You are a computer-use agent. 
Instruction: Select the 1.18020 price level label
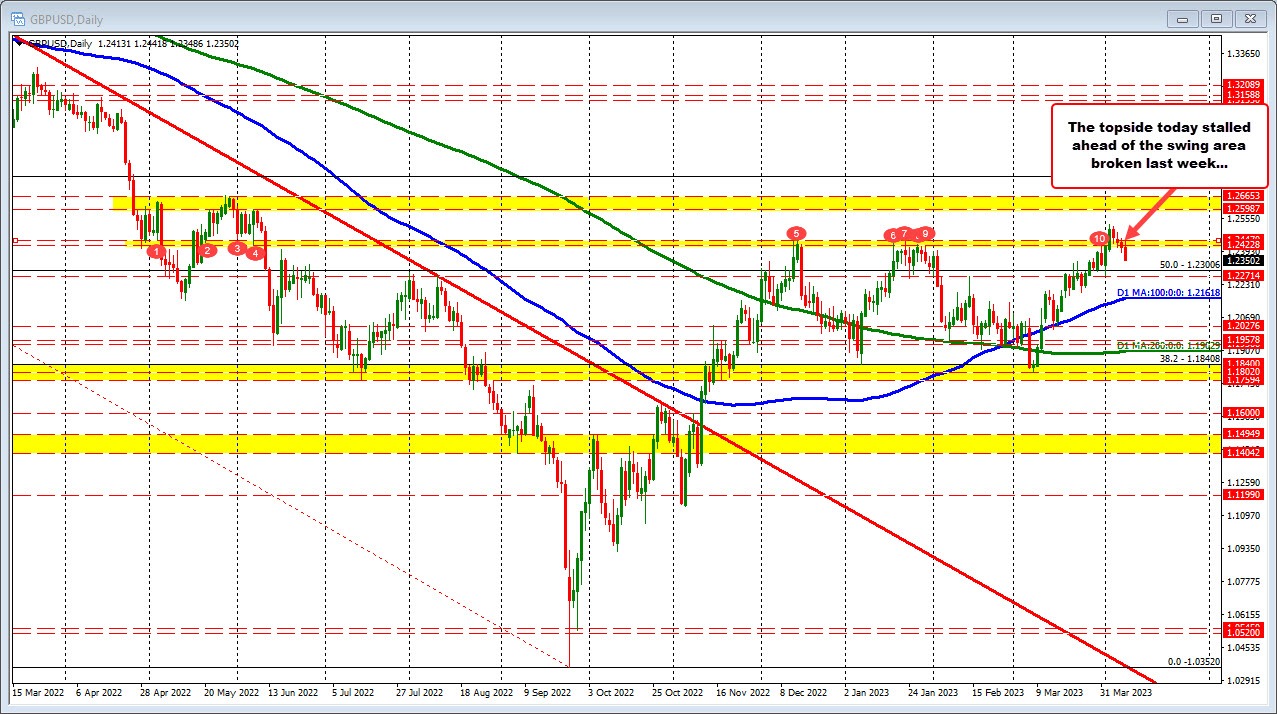coord(1244,372)
